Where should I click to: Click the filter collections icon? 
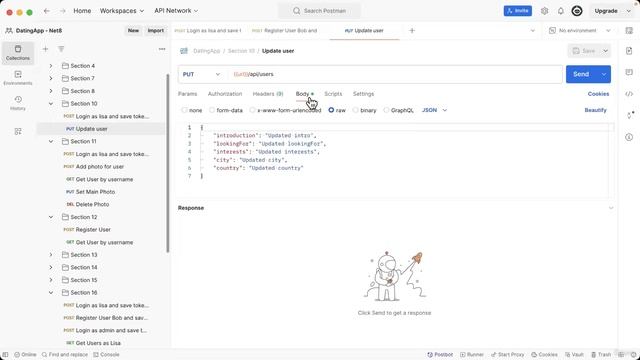coord(61,49)
